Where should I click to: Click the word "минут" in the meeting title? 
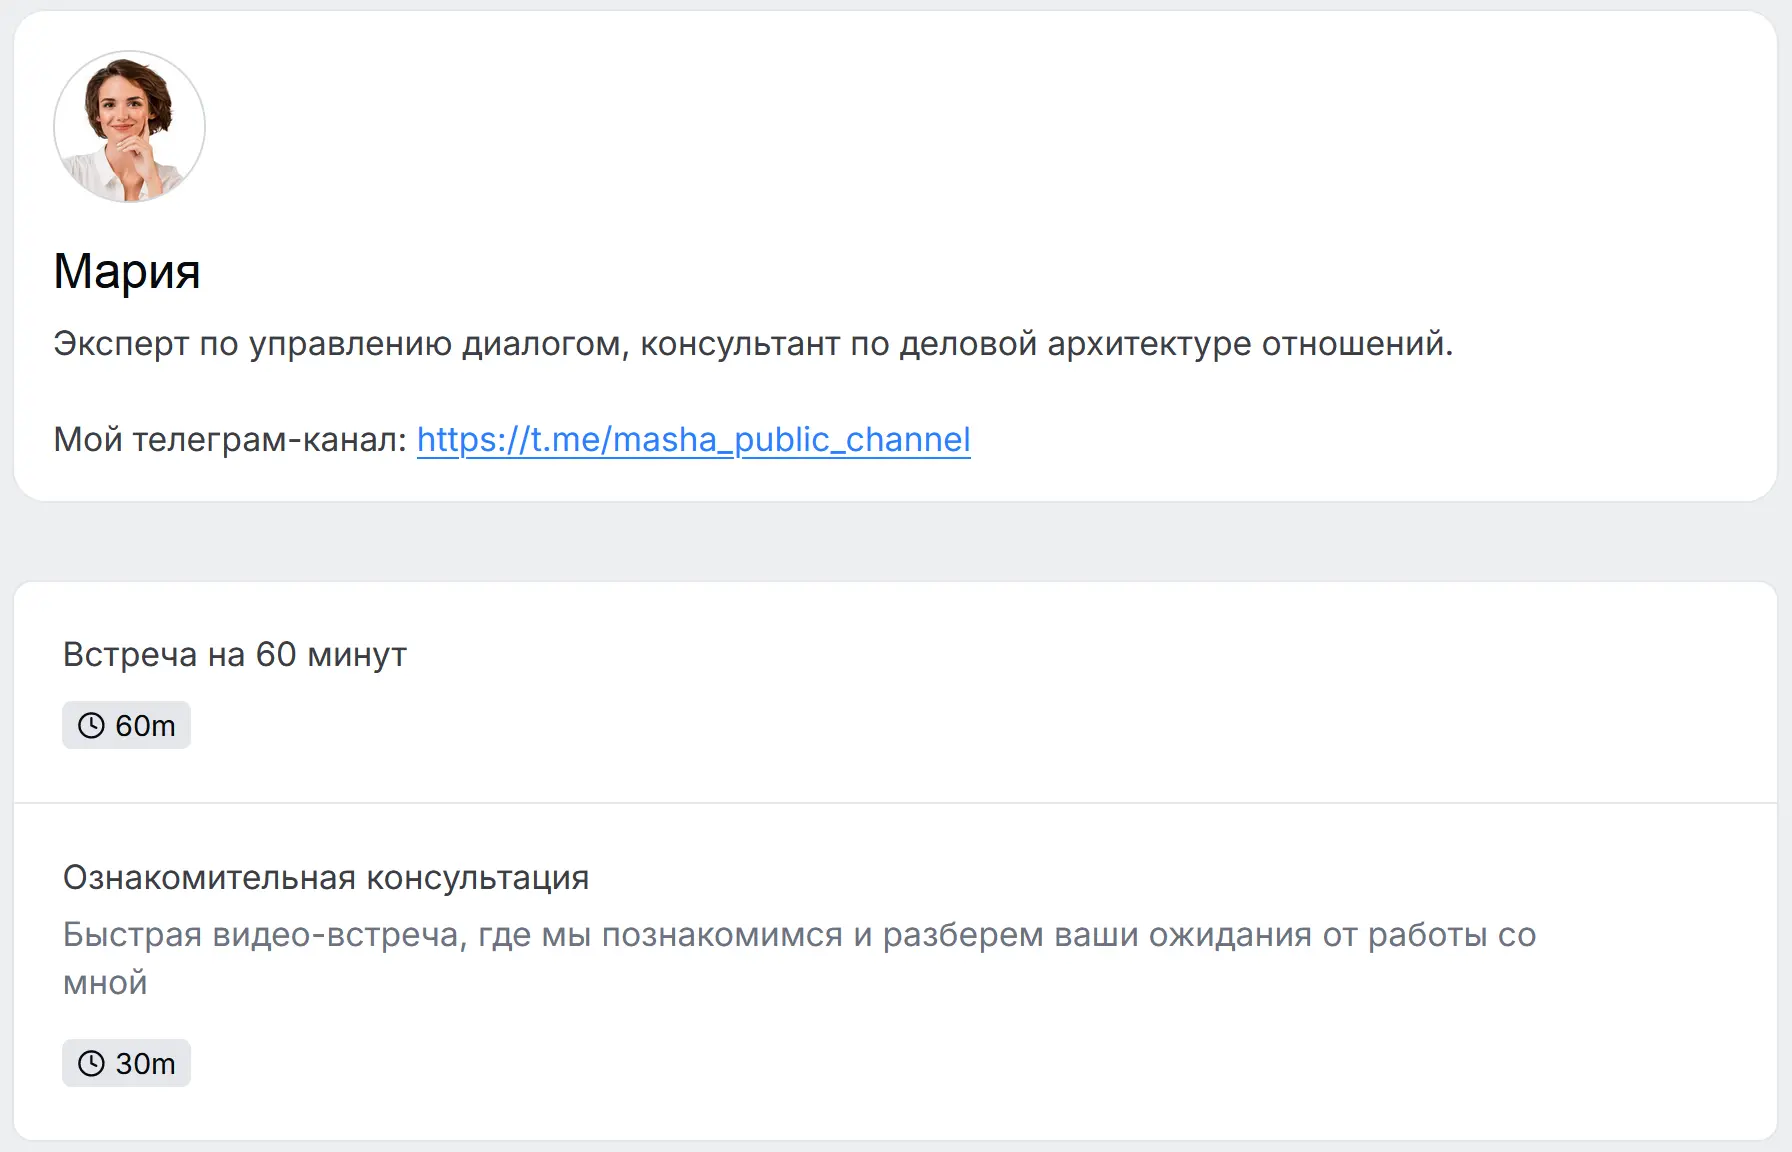356,654
